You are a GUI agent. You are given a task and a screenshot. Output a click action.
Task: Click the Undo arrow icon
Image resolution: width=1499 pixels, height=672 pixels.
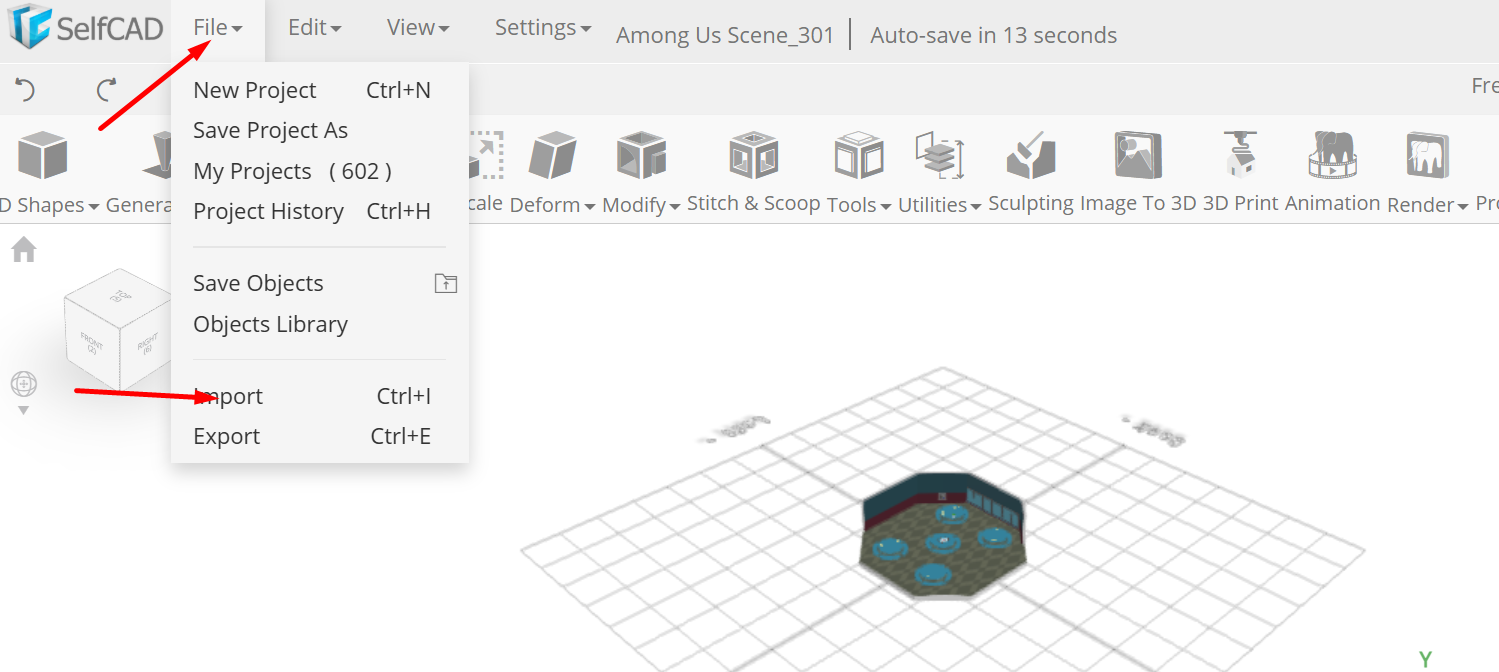tap(25, 90)
